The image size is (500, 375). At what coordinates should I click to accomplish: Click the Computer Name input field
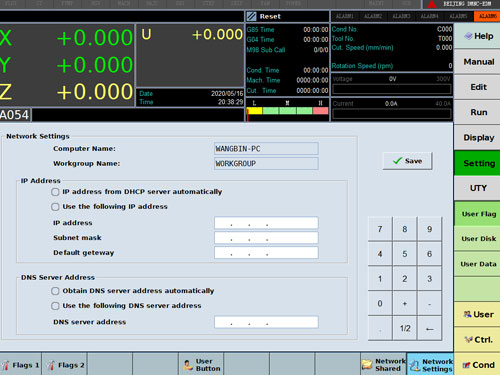(x=266, y=149)
